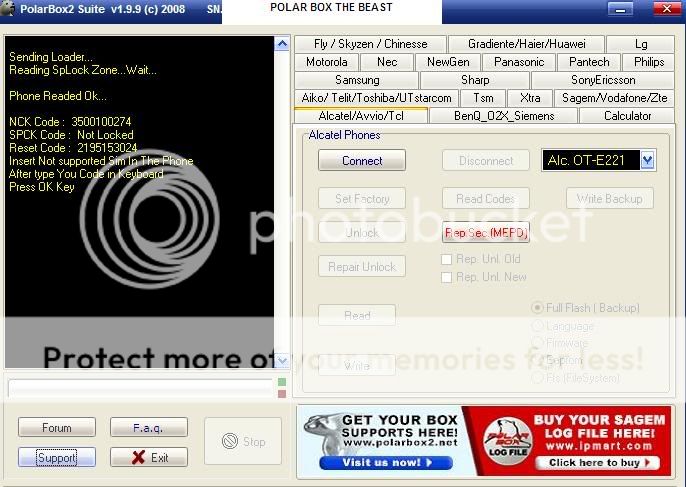The image size is (686, 487).
Task: Switch to the Philips tab
Action: click(x=649, y=62)
